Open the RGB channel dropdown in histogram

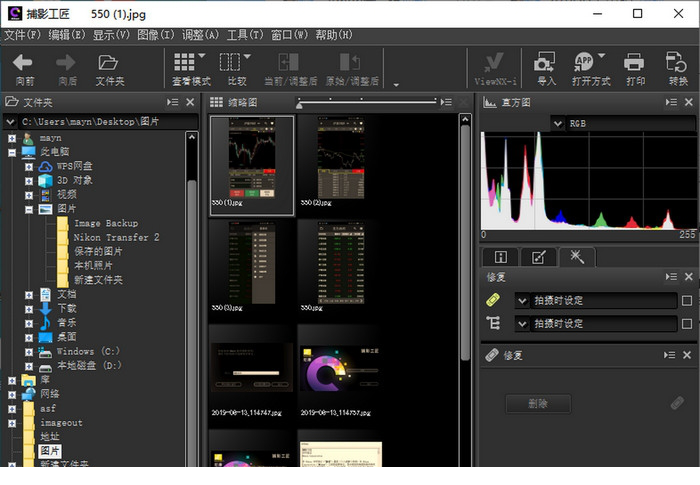(x=558, y=123)
